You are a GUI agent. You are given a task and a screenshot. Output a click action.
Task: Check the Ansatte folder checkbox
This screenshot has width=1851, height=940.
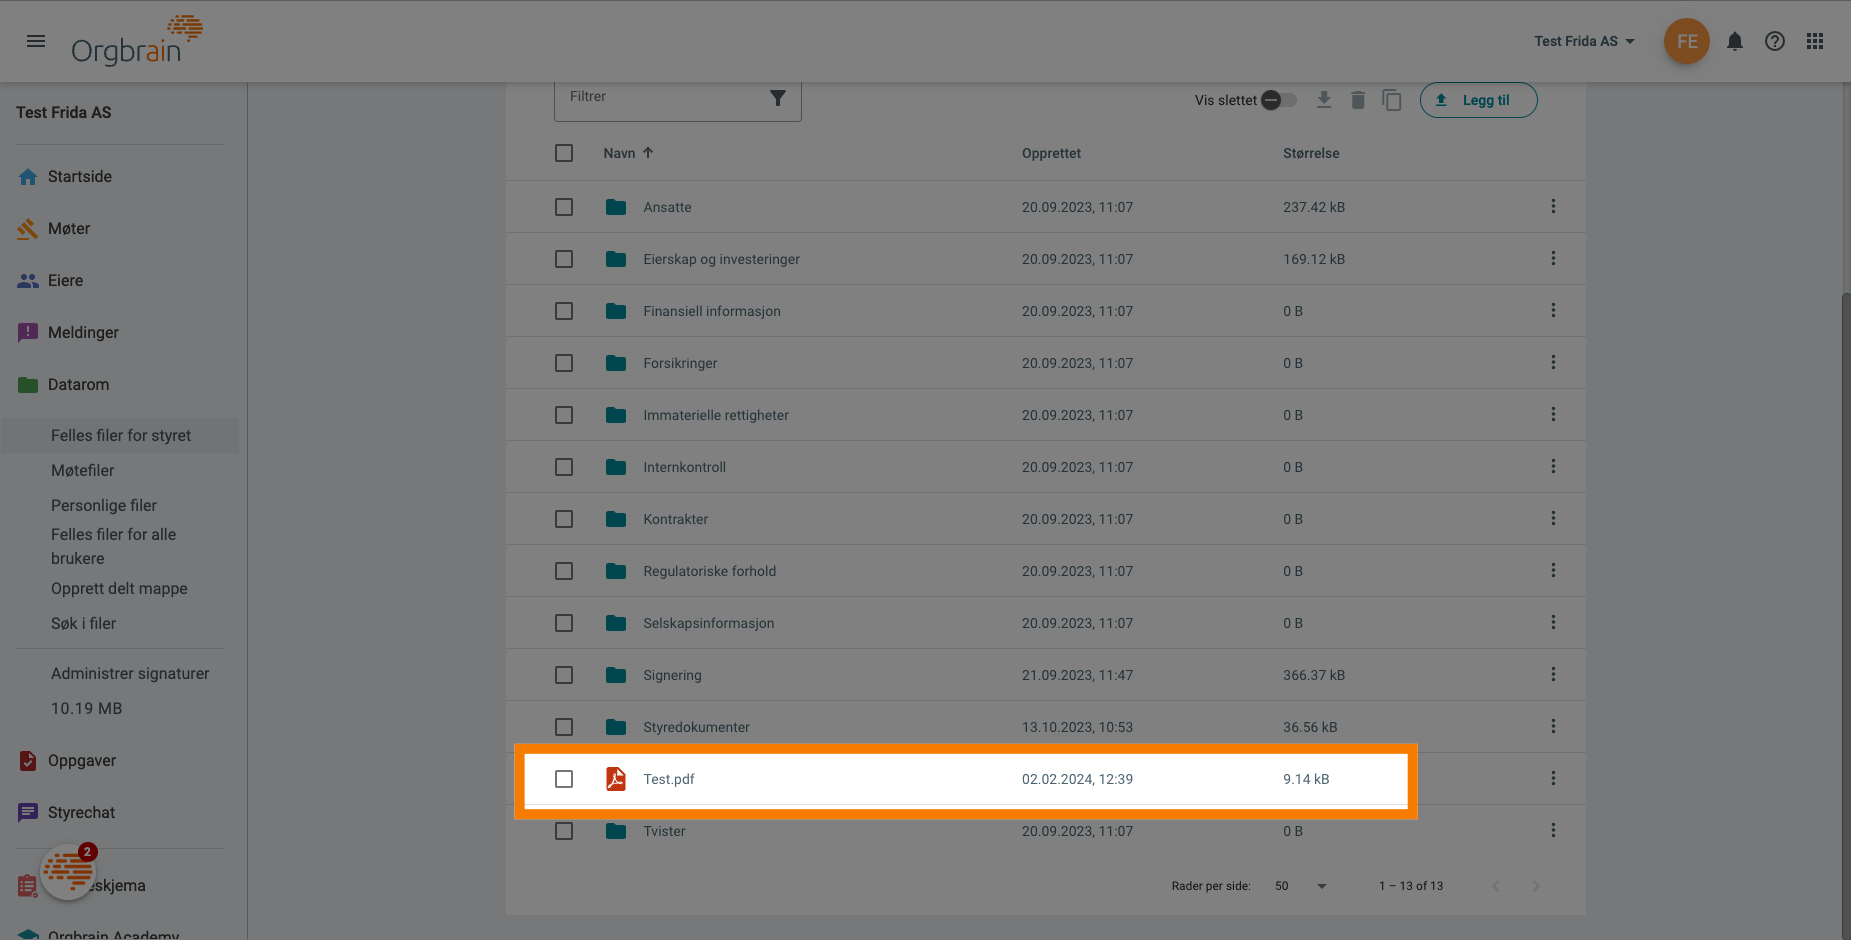[564, 207]
